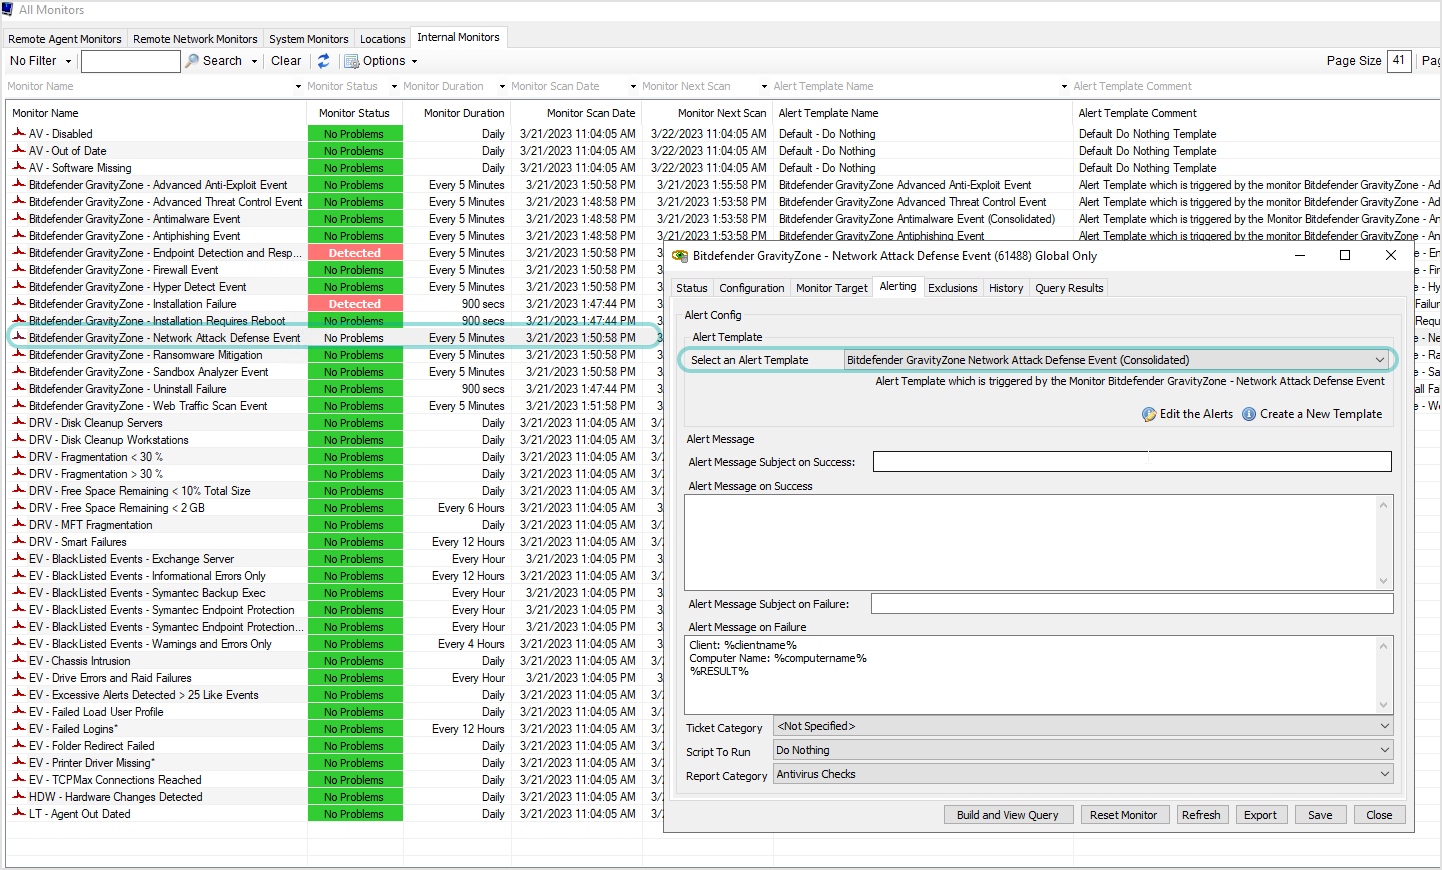The width and height of the screenshot is (1442, 870).
Task: Click the Save button in the dialog
Action: tap(1320, 814)
